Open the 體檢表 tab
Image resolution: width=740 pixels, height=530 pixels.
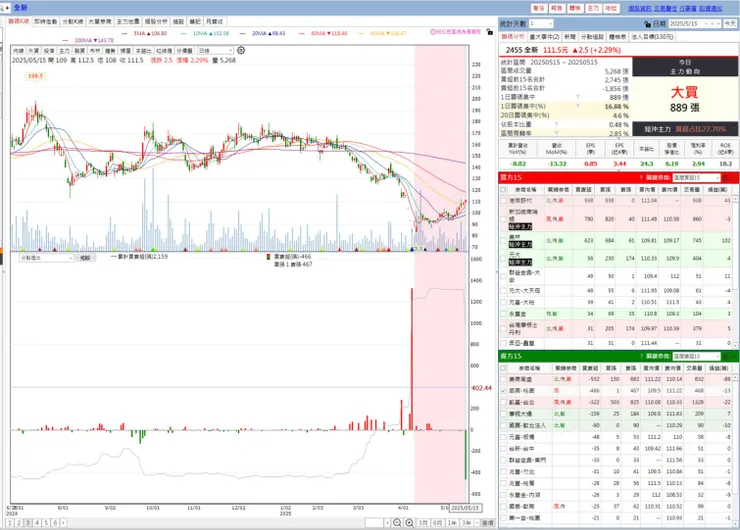coord(617,37)
